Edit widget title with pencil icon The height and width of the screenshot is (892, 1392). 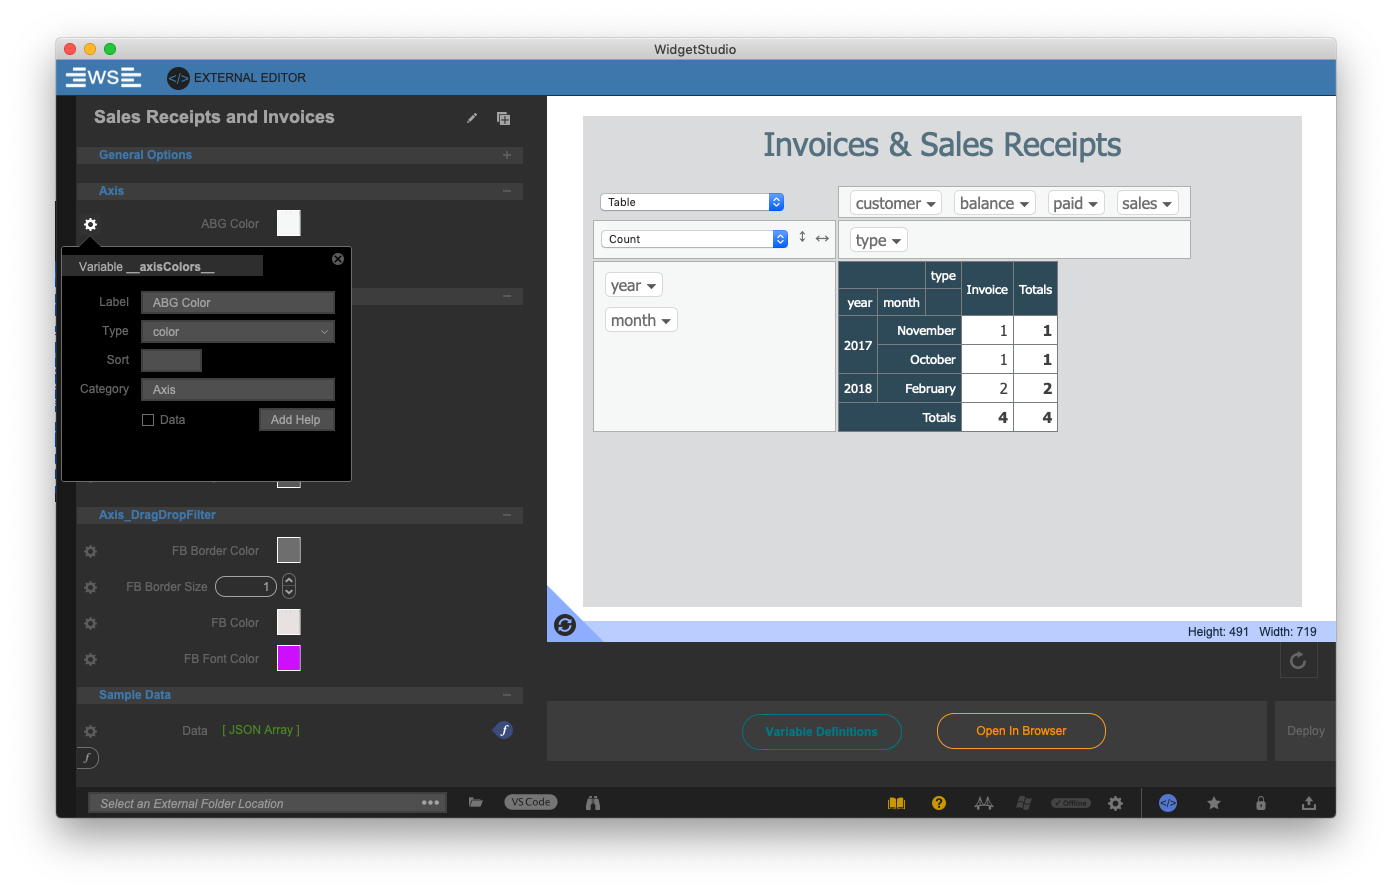pyautogui.click(x=472, y=118)
